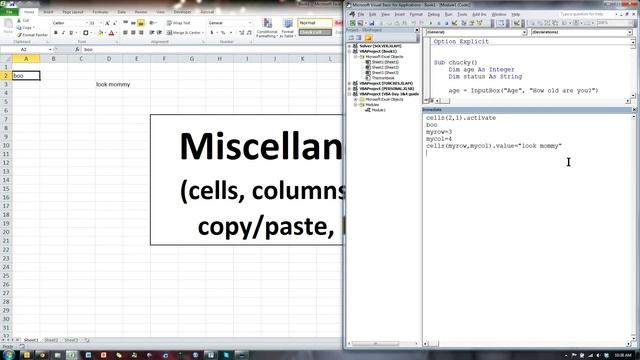The image size is (640, 360).
Task: Apply the Normal cell style
Action: [x=315, y=23]
